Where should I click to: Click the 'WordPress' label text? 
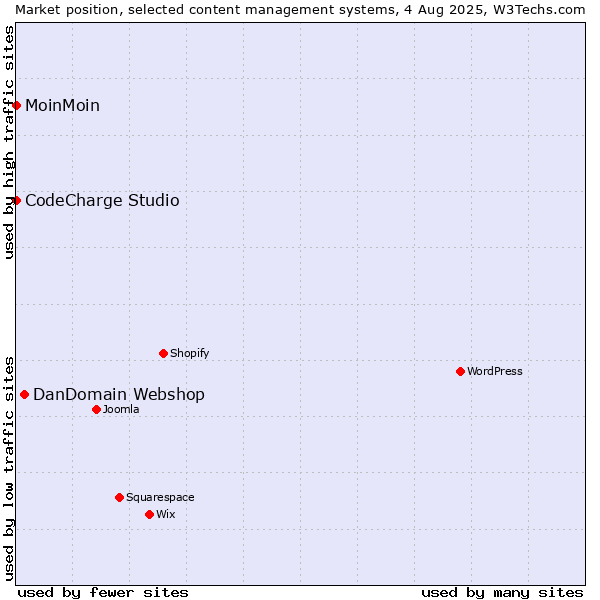495,371
